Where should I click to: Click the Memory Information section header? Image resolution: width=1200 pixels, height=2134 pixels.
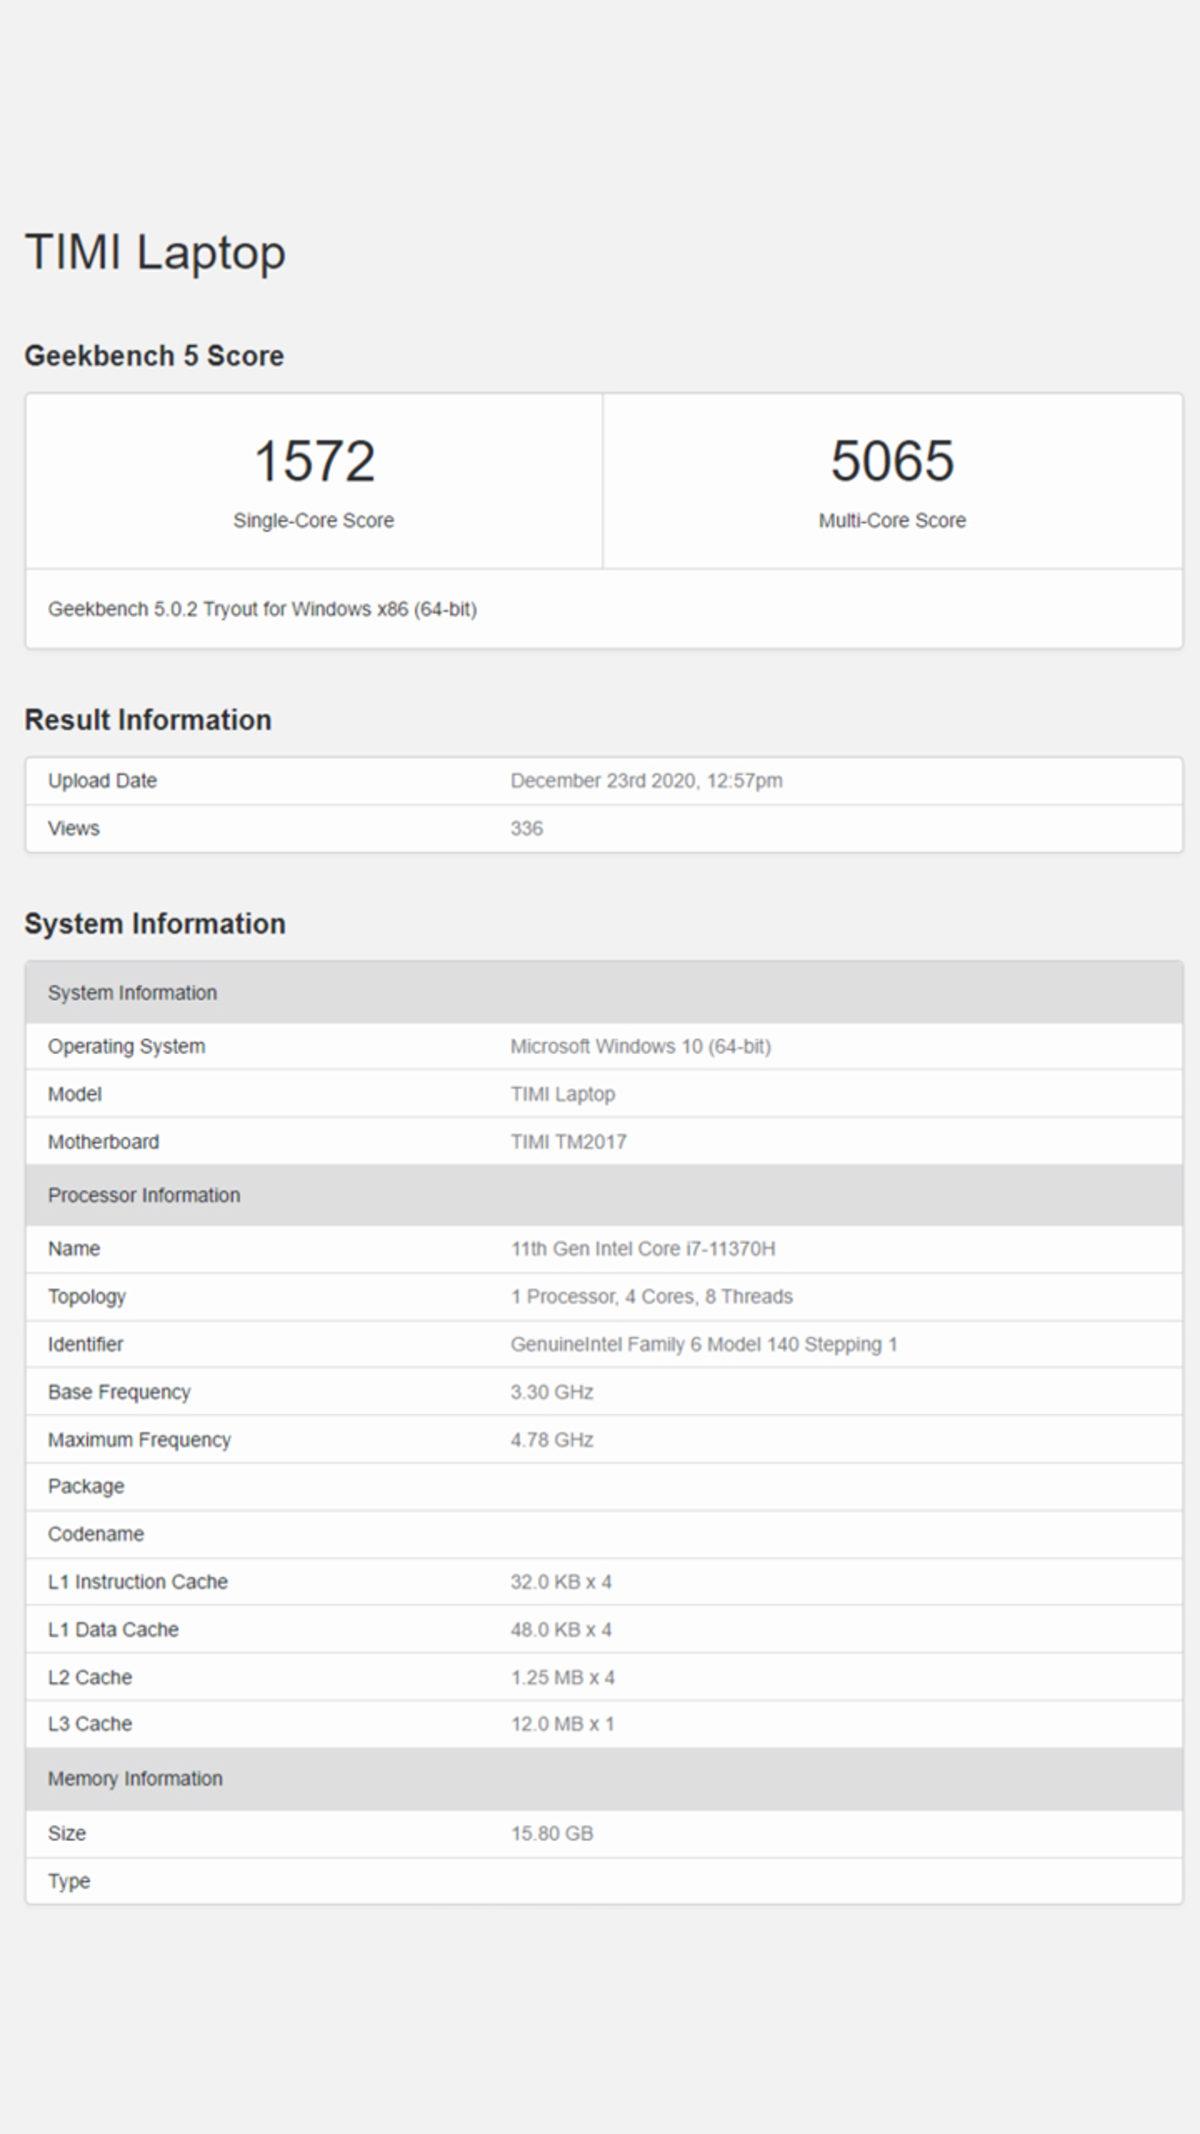pos(604,1779)
